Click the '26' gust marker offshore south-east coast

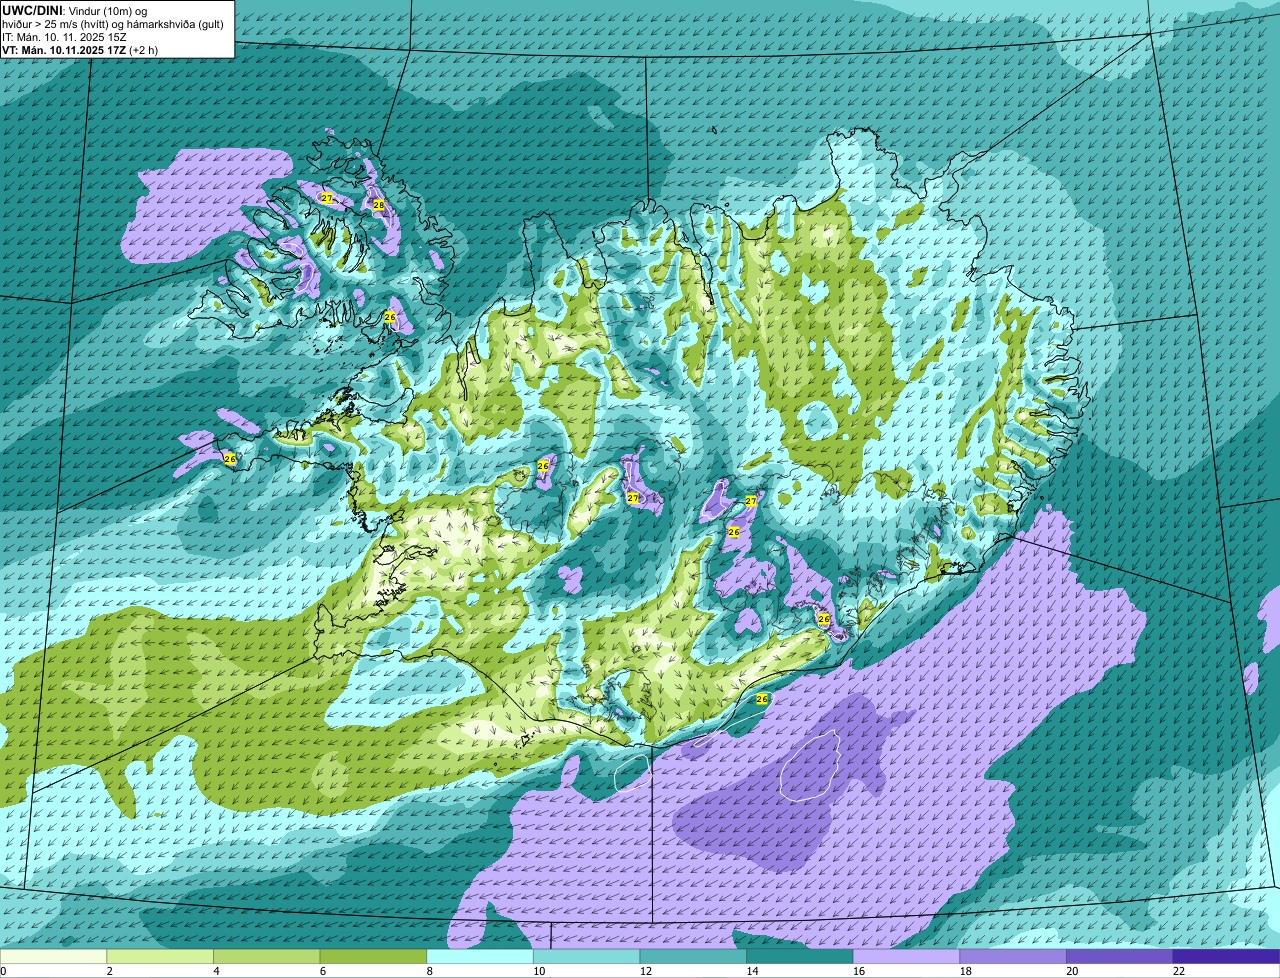(x=762, y=699)
